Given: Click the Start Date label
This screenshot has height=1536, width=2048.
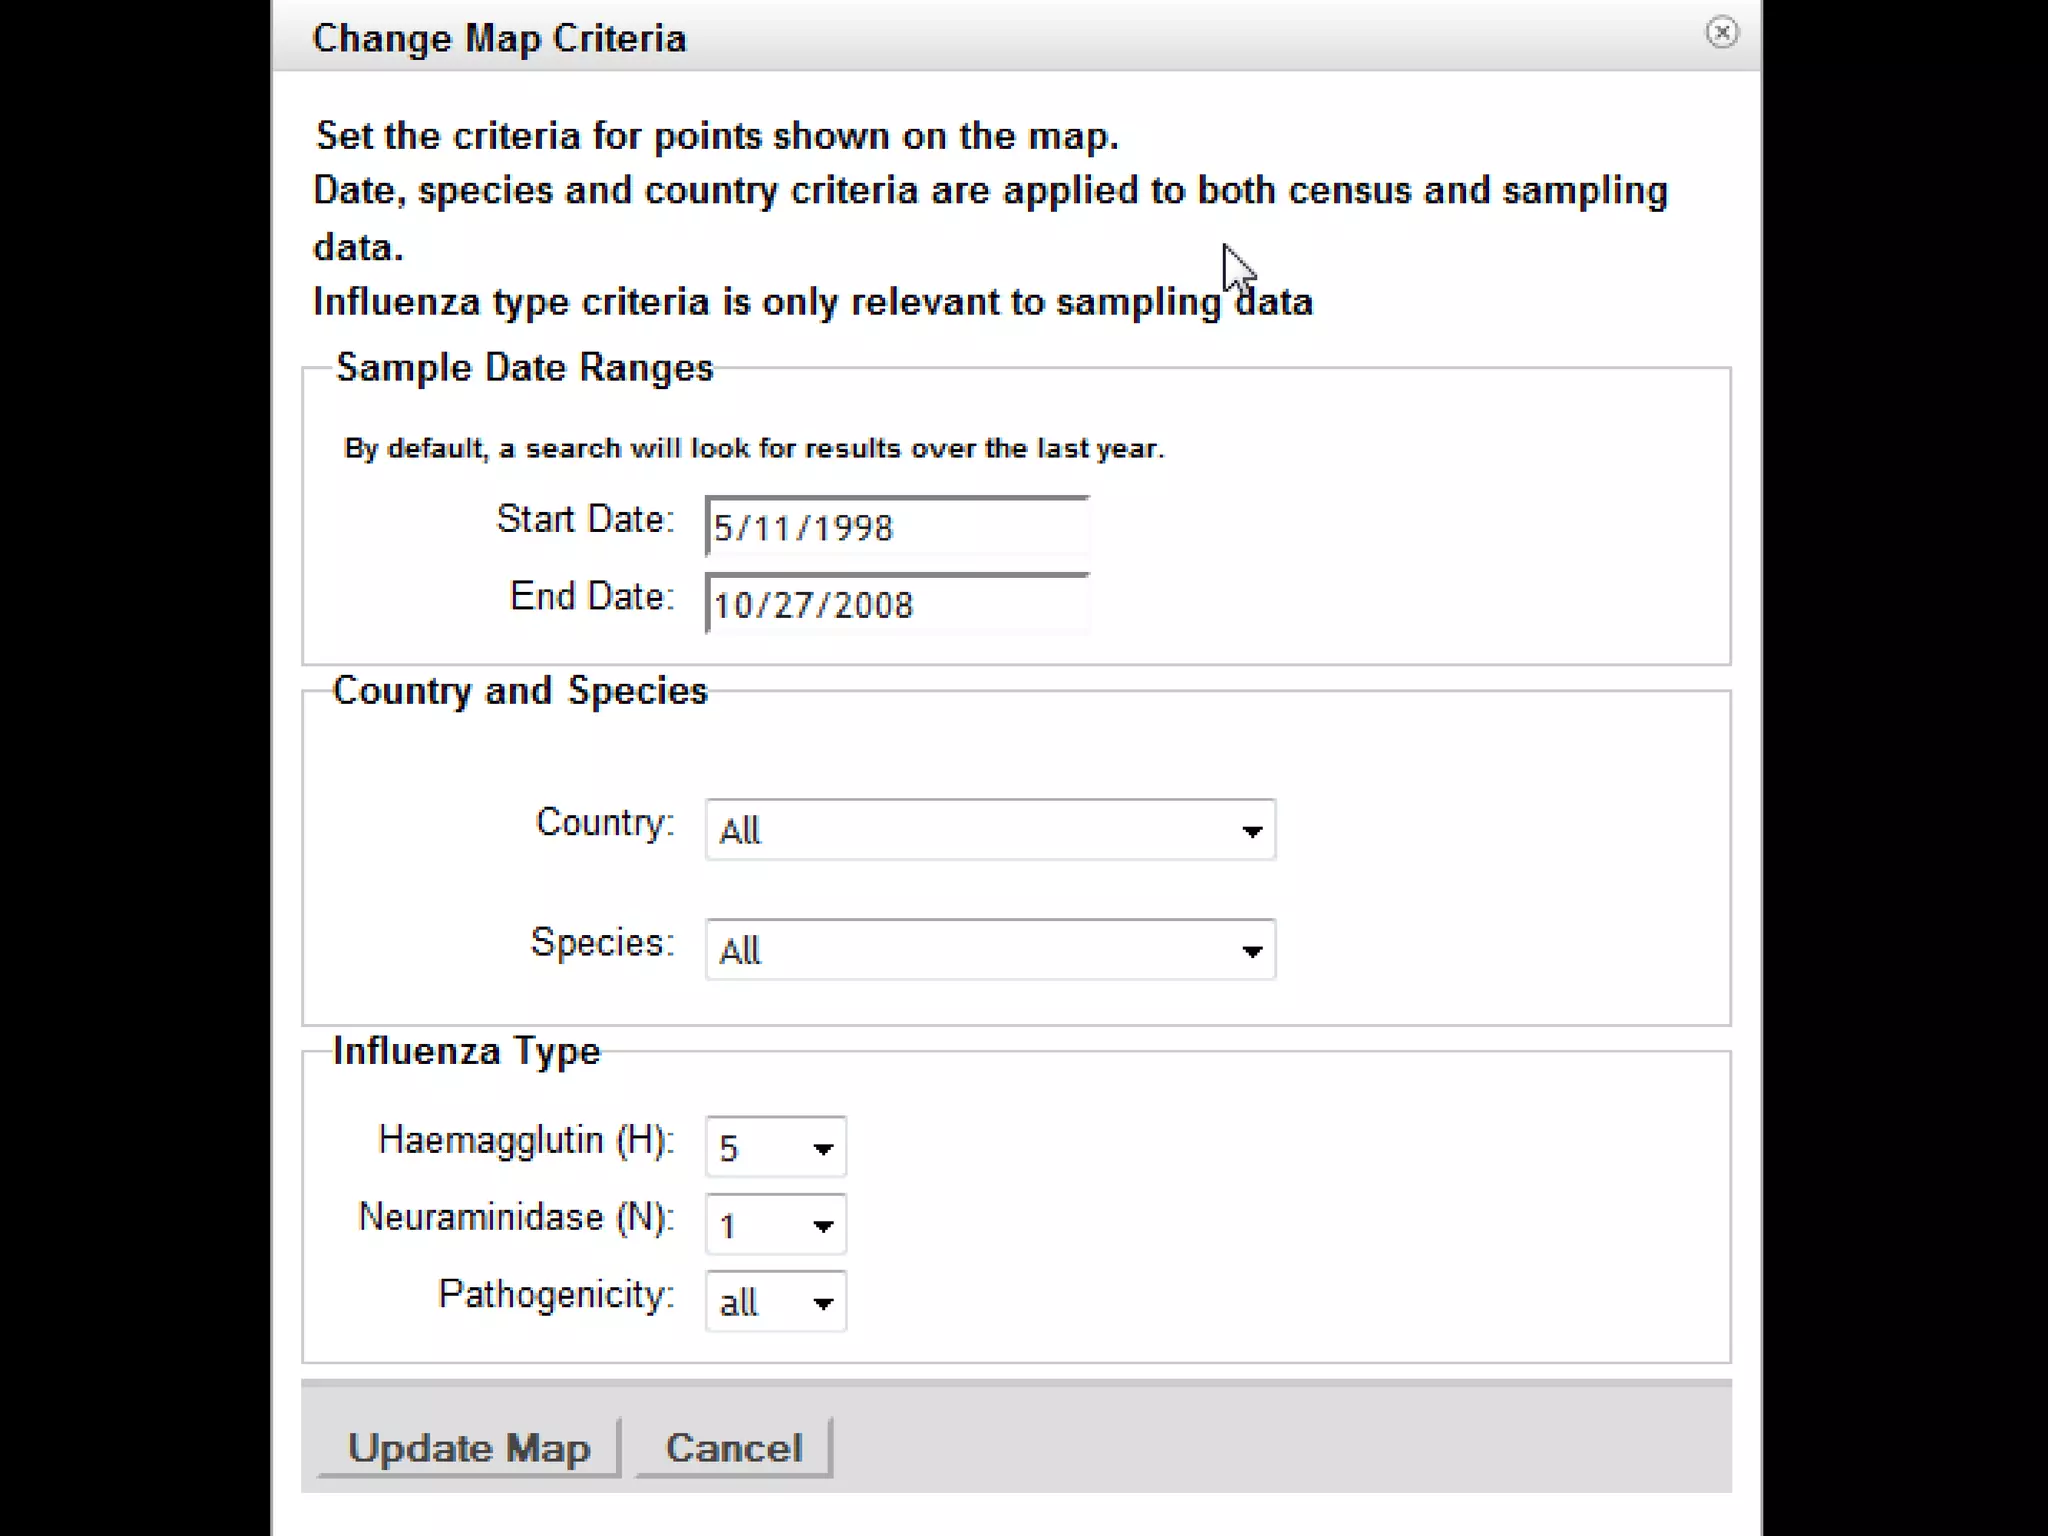Looking at the screenshot, I should click(x=585, y=520).
